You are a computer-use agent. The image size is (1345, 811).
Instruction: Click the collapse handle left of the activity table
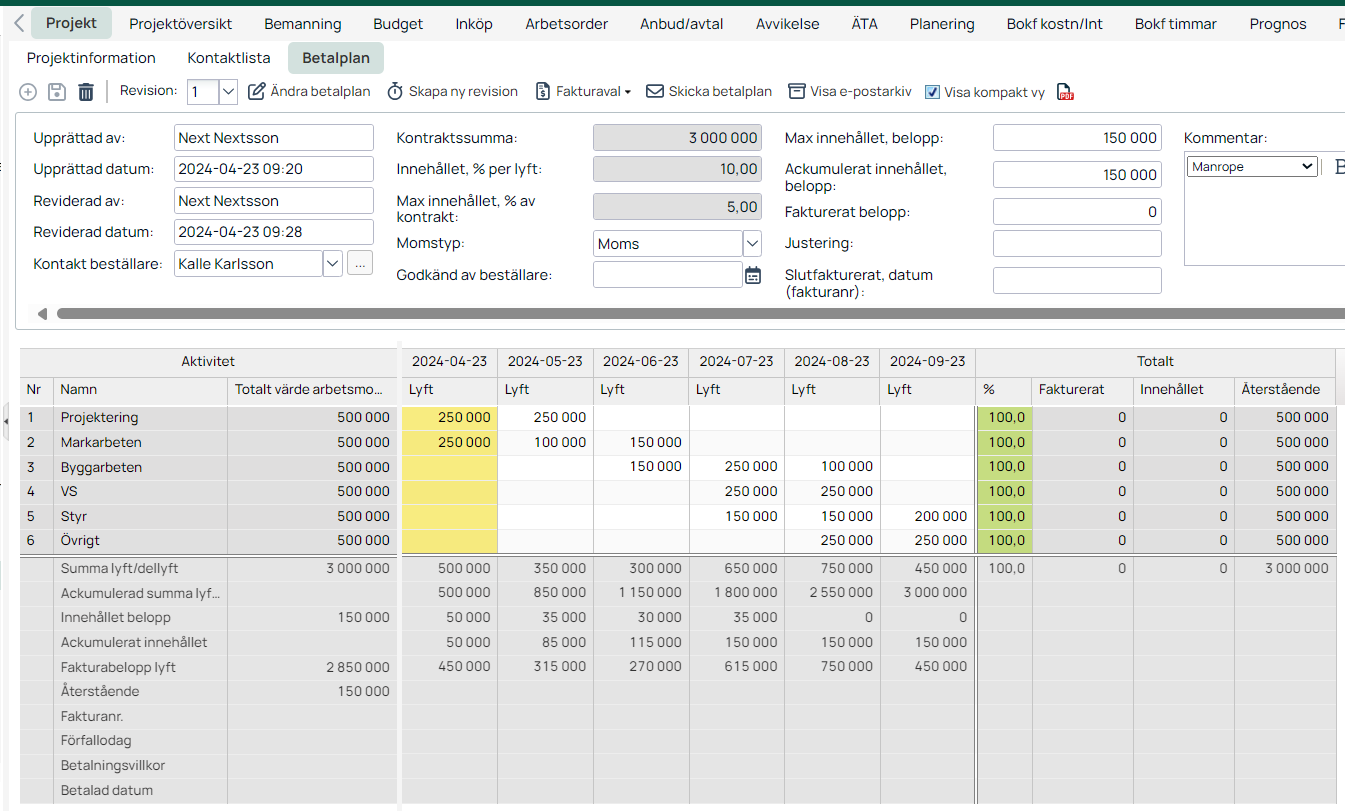click(7, 422)
